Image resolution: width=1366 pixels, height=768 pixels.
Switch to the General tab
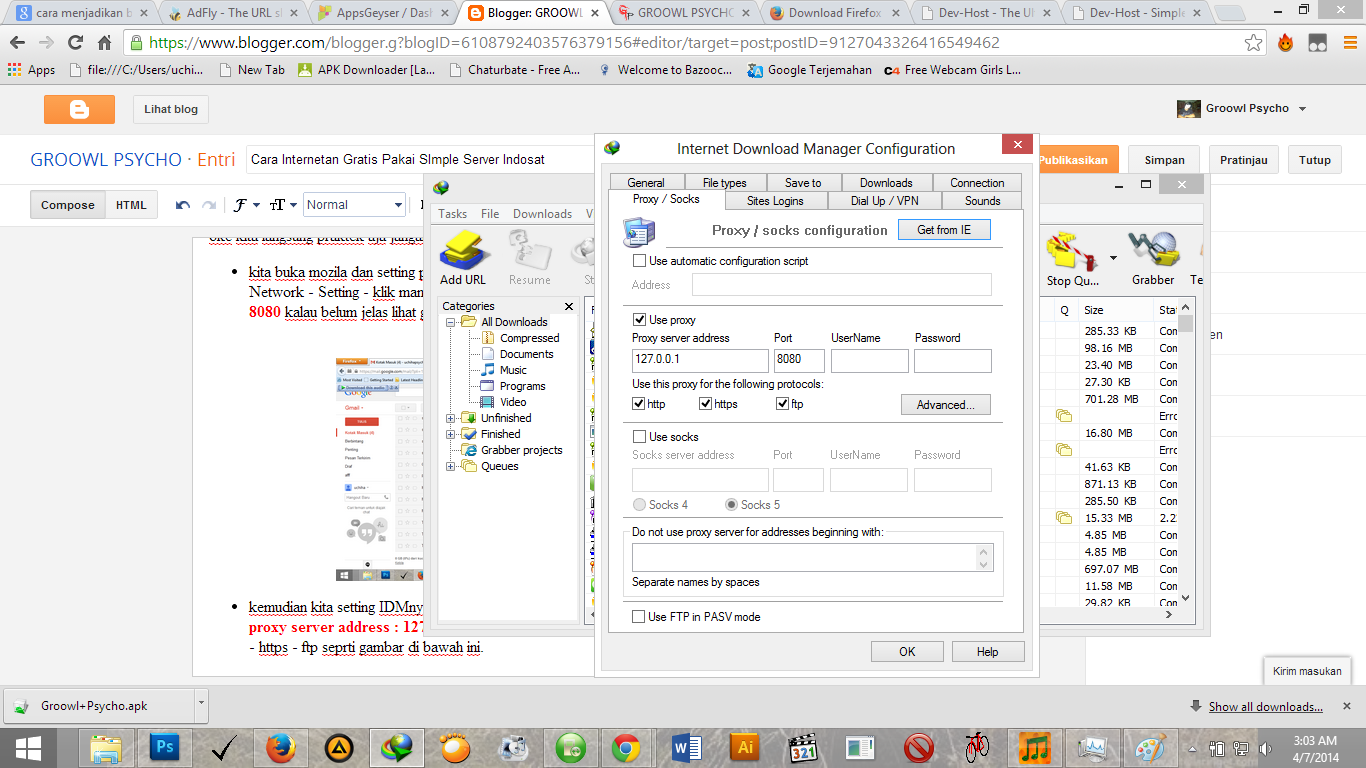(x=646, y=183)
